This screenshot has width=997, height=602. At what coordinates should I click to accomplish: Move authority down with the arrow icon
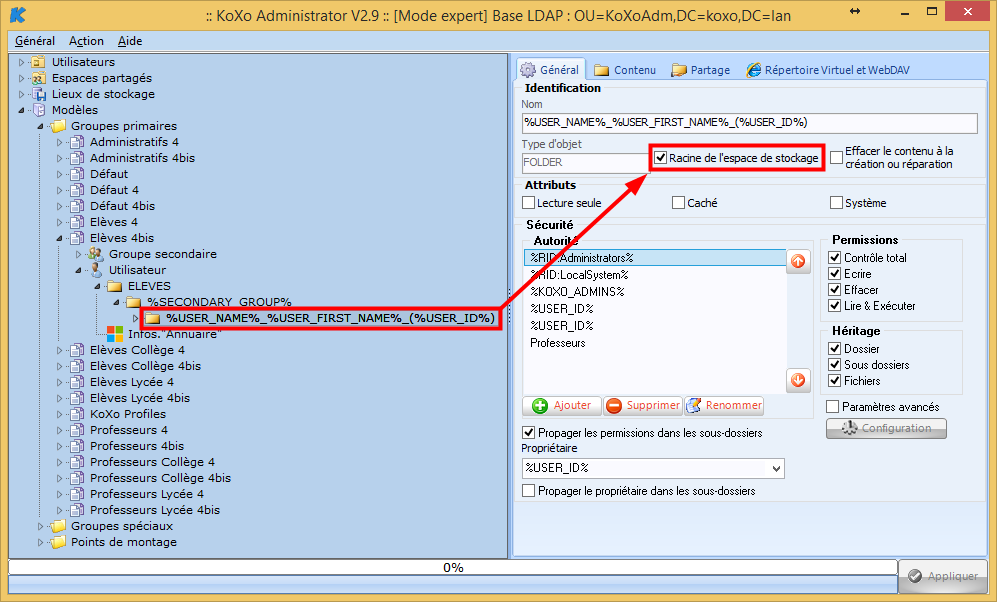pyautogui.click(x=798, y=380)
